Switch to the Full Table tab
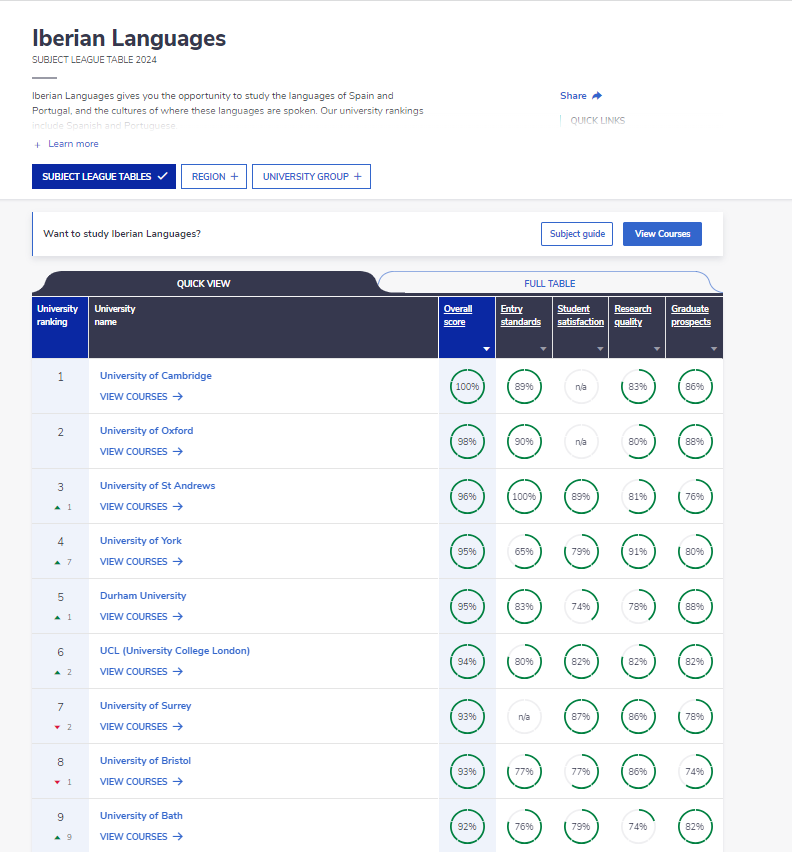The width and height of the screenshot is (792, 852). [550, 283]
